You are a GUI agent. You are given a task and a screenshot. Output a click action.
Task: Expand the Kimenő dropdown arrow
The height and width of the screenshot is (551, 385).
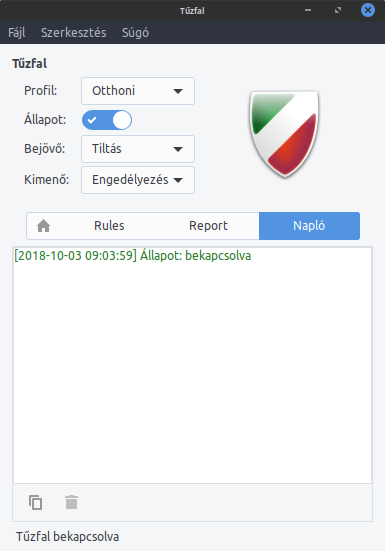click(x=178, y=180)
